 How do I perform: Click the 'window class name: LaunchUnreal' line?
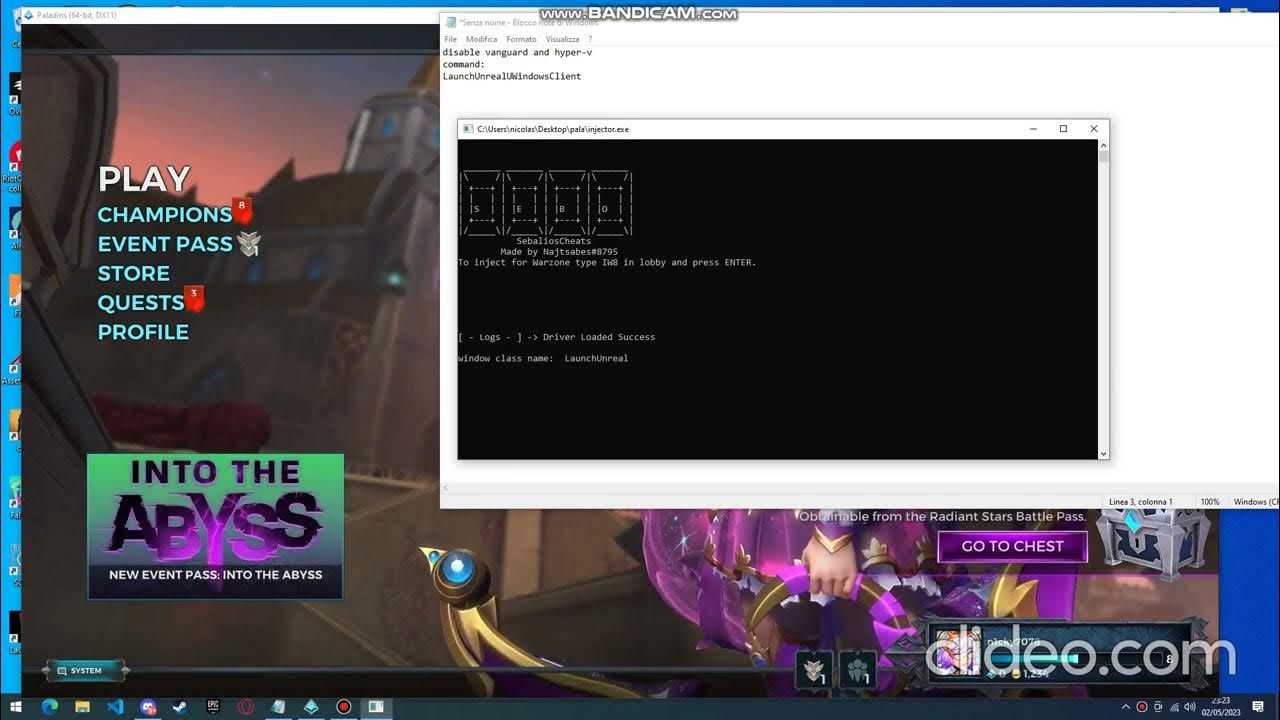(543, 358)
